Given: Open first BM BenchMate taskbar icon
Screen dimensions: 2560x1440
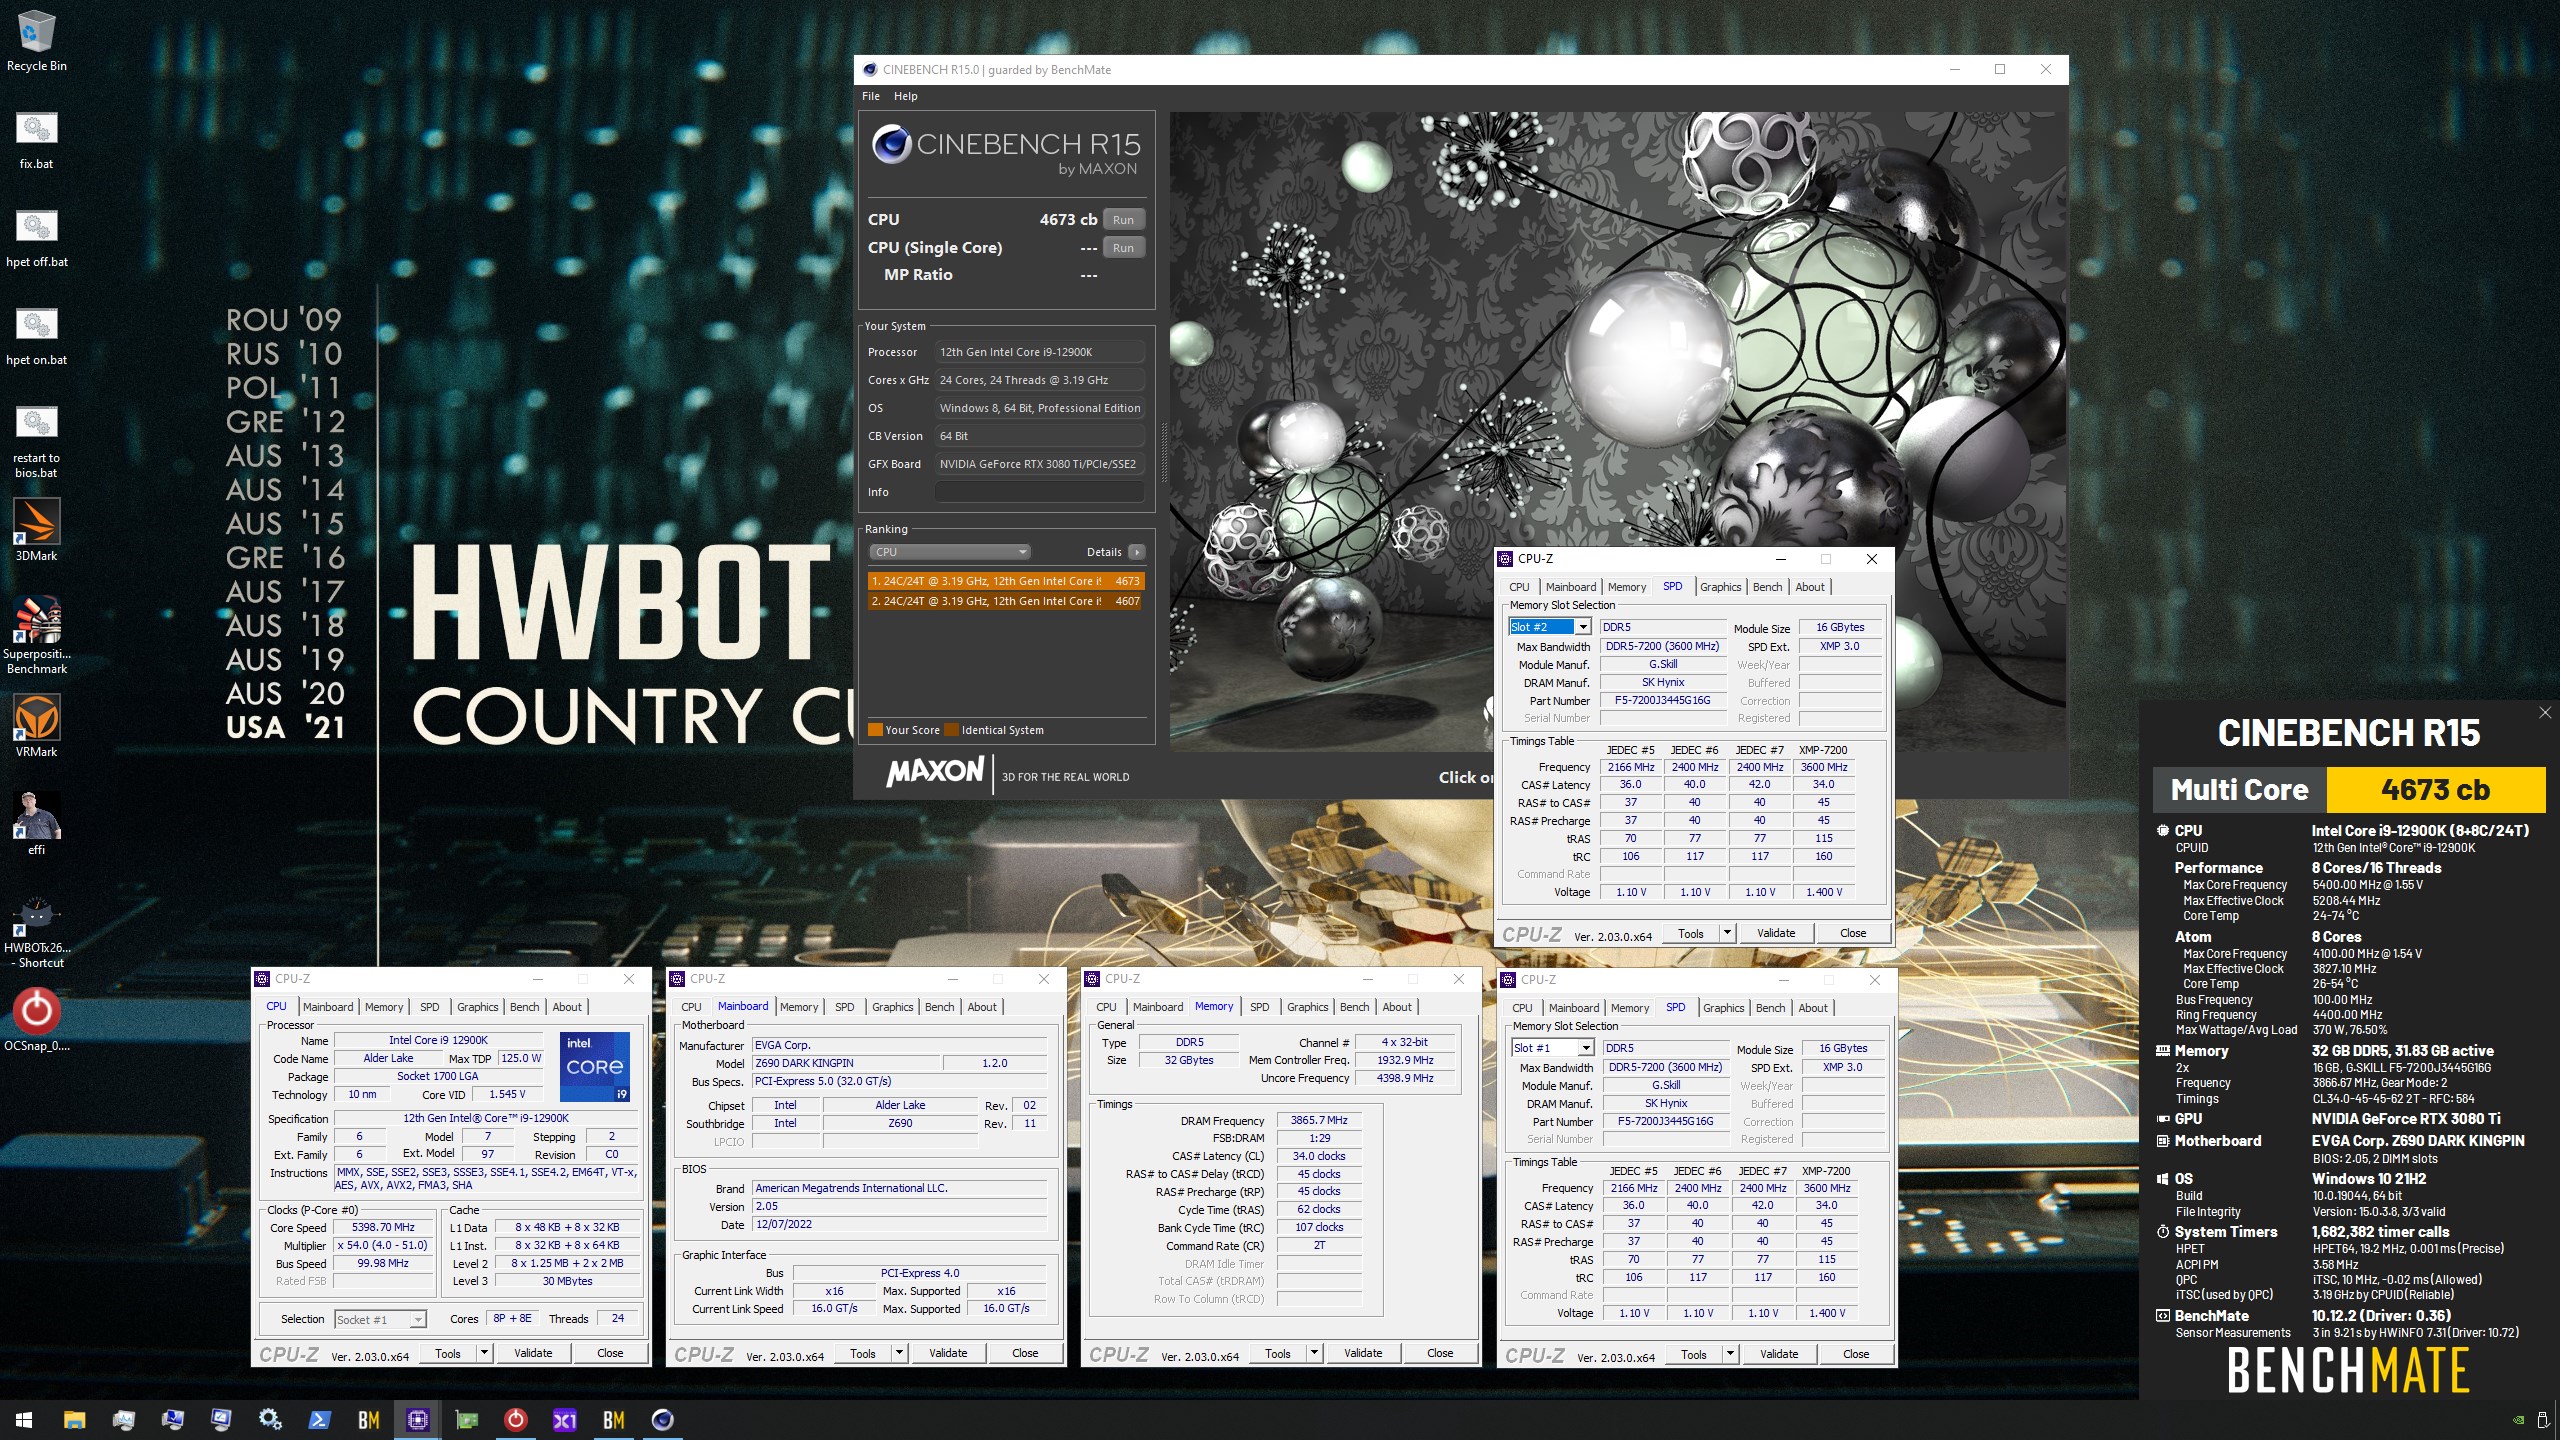Looking at the screenshot, I should pos(368,1420).
